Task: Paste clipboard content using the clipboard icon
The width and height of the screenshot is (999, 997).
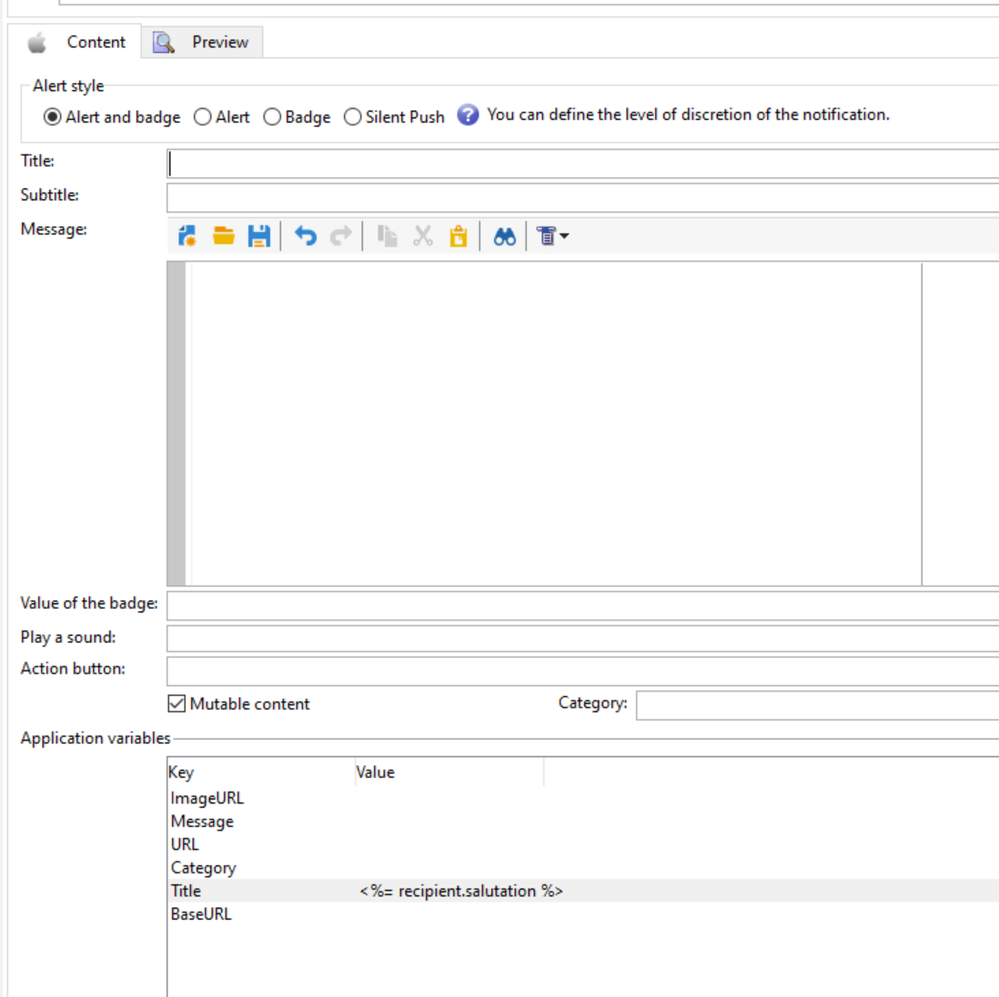Action: coord(458,236)
